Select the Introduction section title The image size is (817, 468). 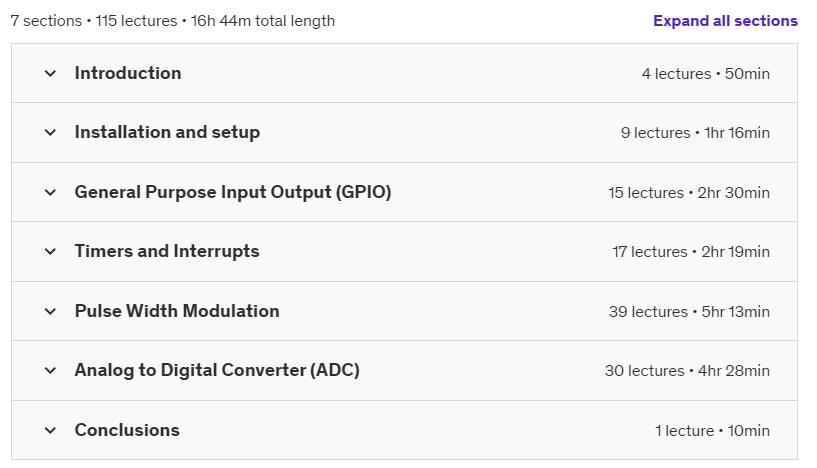coord(128,73)
